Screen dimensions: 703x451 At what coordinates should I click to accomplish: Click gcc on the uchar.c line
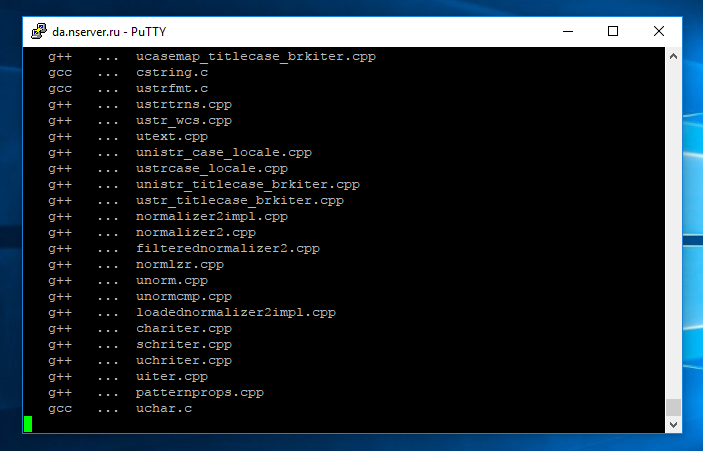click(x=60, y=408)
